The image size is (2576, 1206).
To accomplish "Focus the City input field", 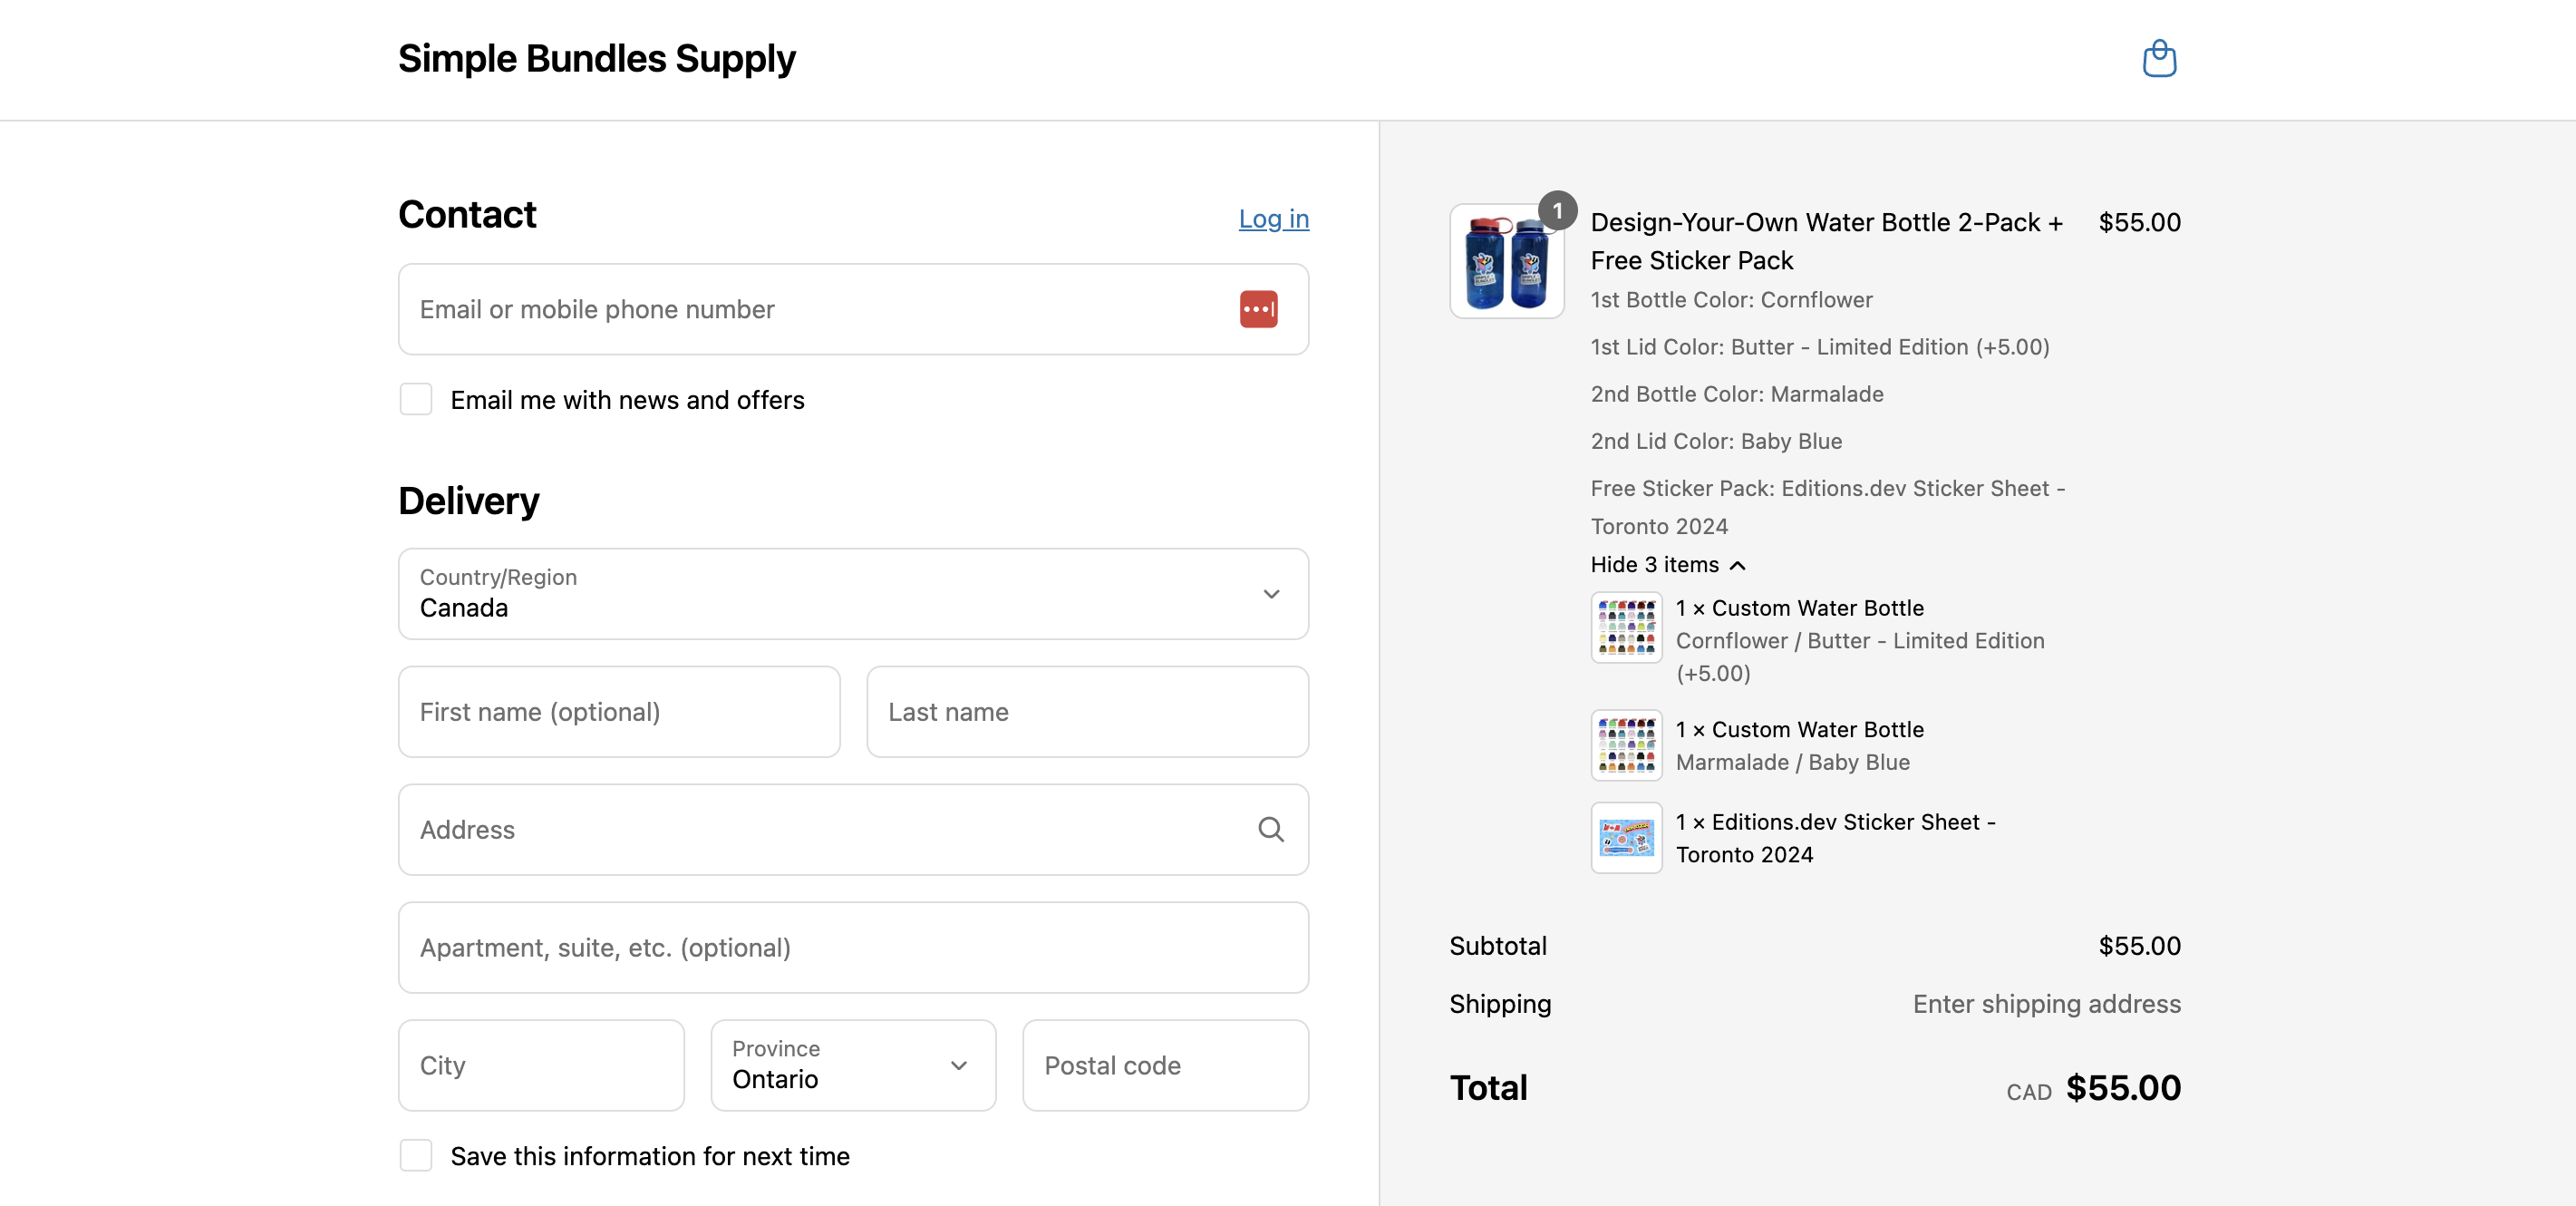I will [541, 1065].
